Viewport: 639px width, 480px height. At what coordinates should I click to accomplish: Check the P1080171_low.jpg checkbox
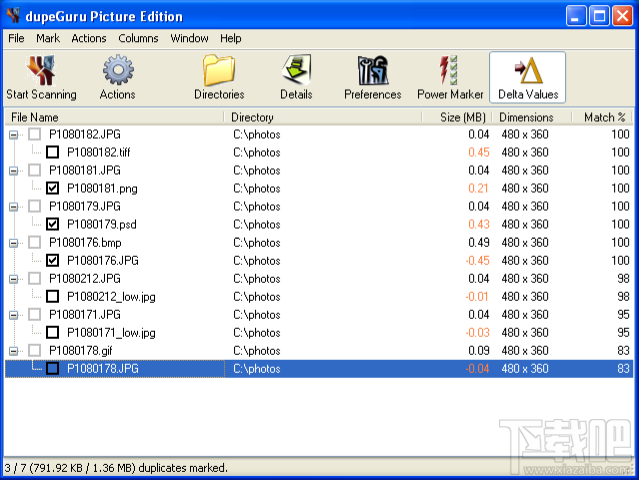(x=53, y=332)
